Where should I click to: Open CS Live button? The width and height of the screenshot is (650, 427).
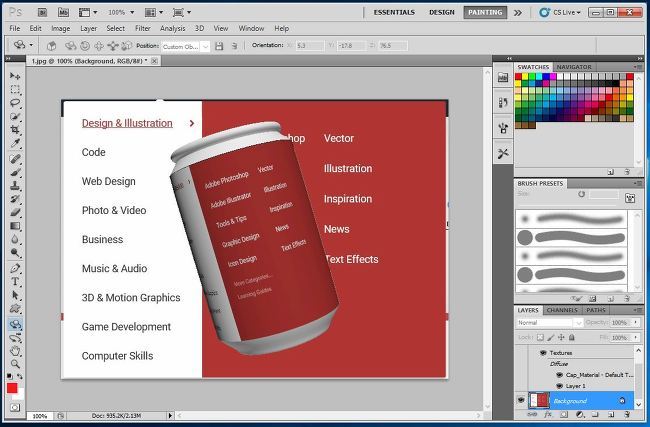[560, 12]
